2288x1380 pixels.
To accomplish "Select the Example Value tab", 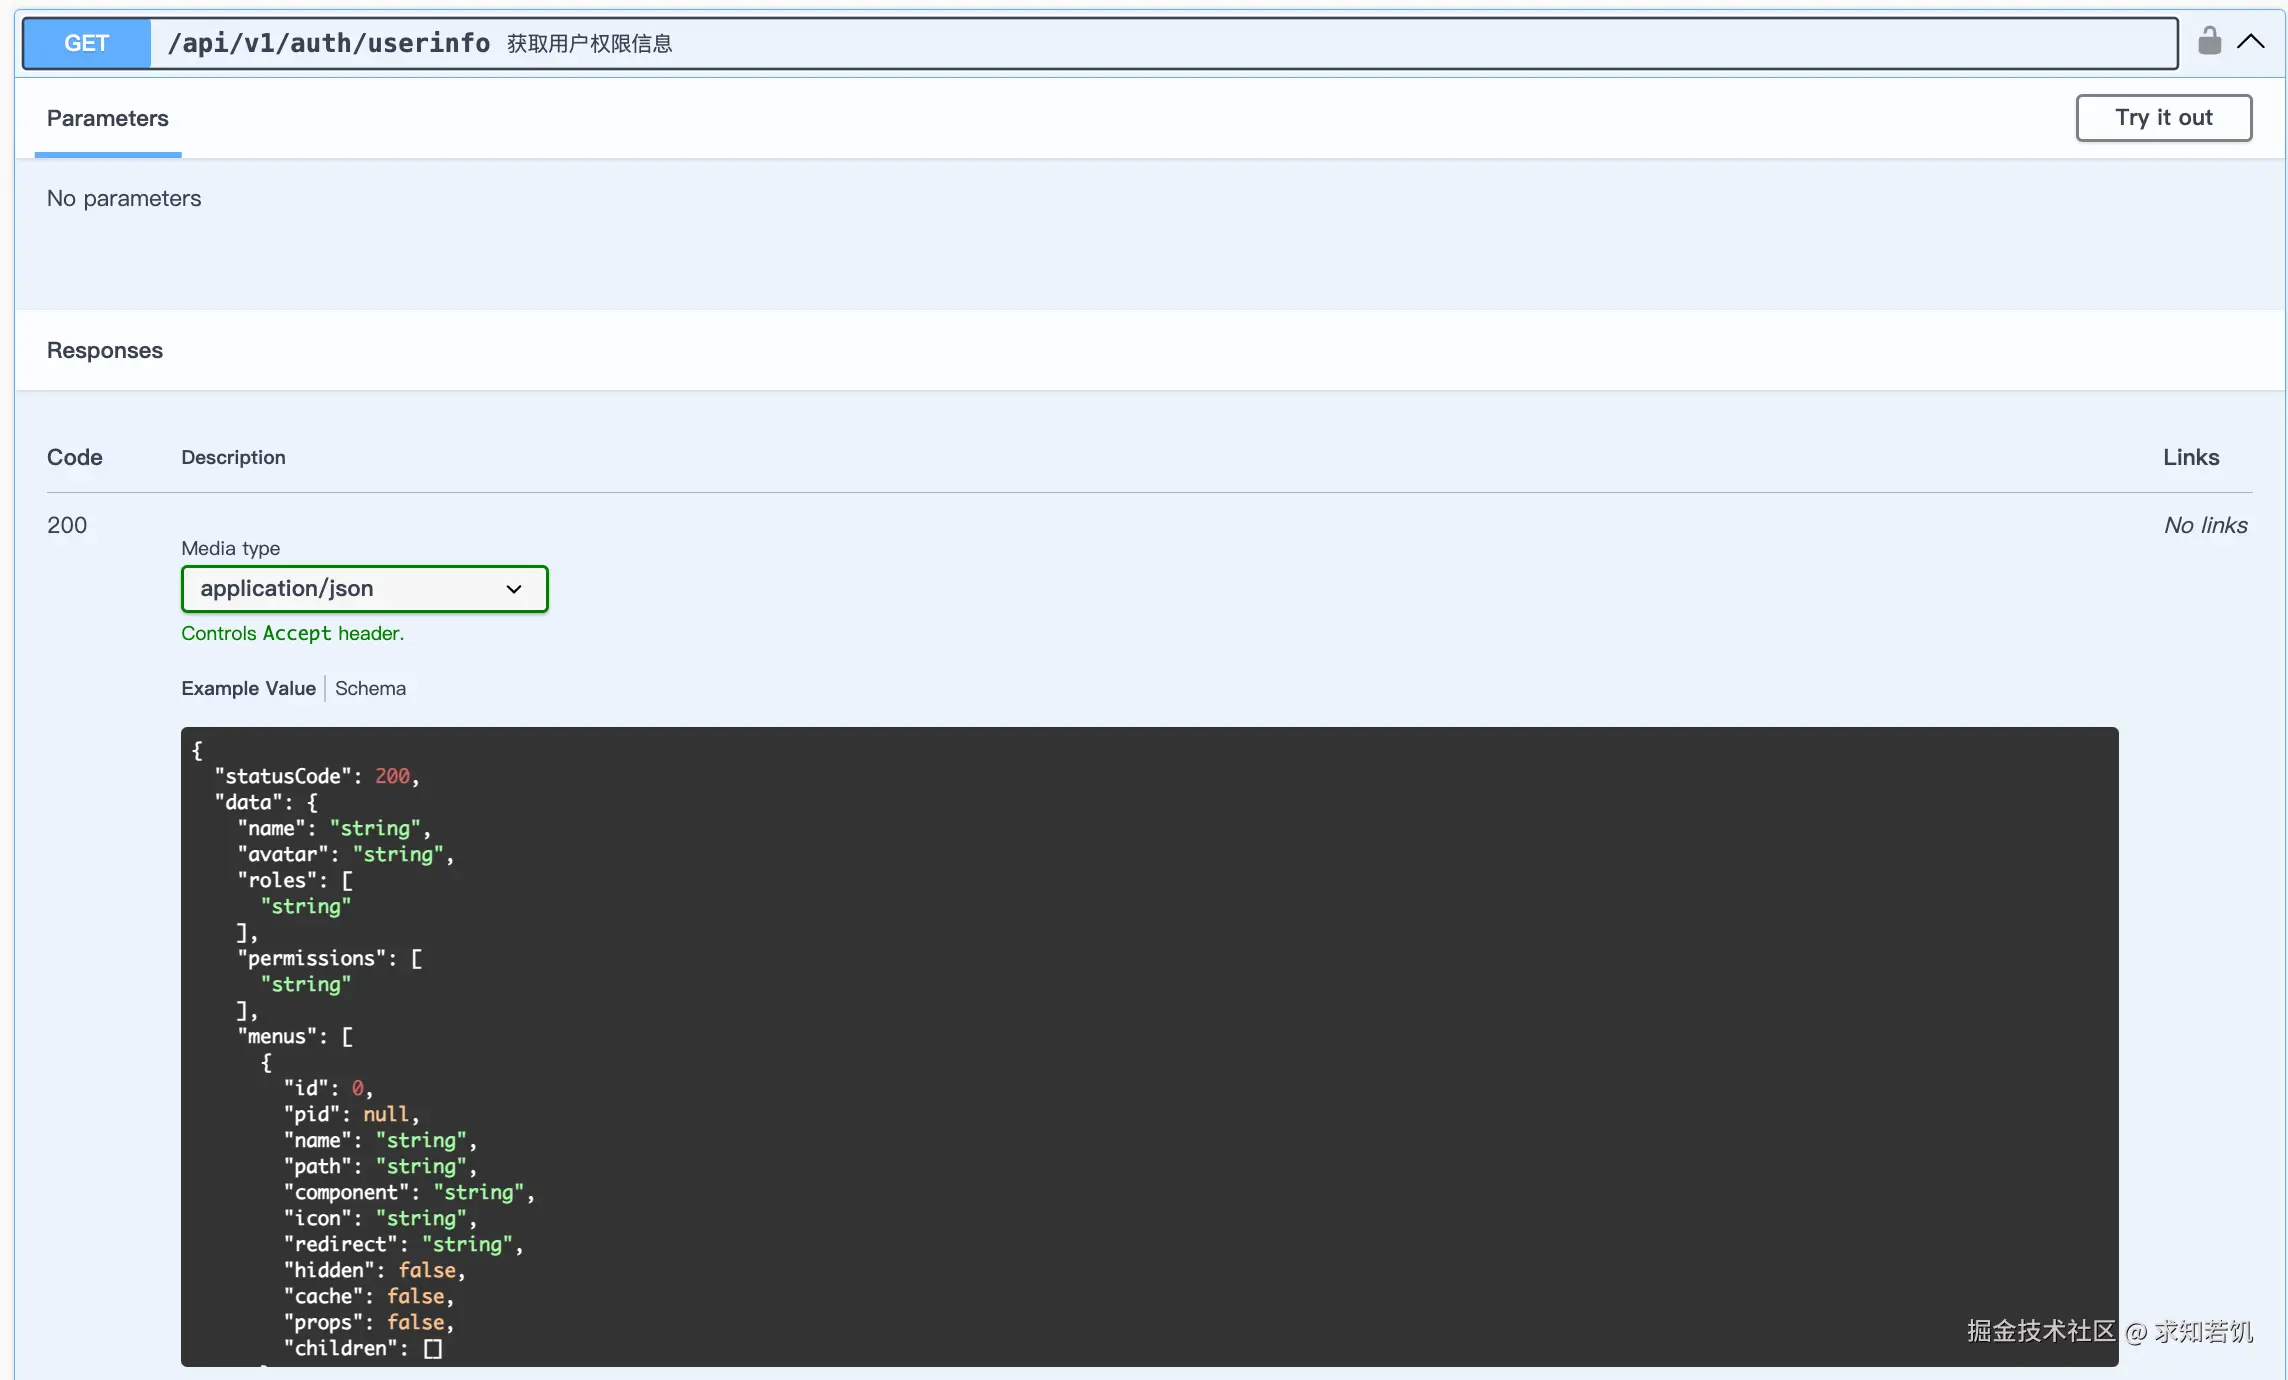I will point(248,688).
